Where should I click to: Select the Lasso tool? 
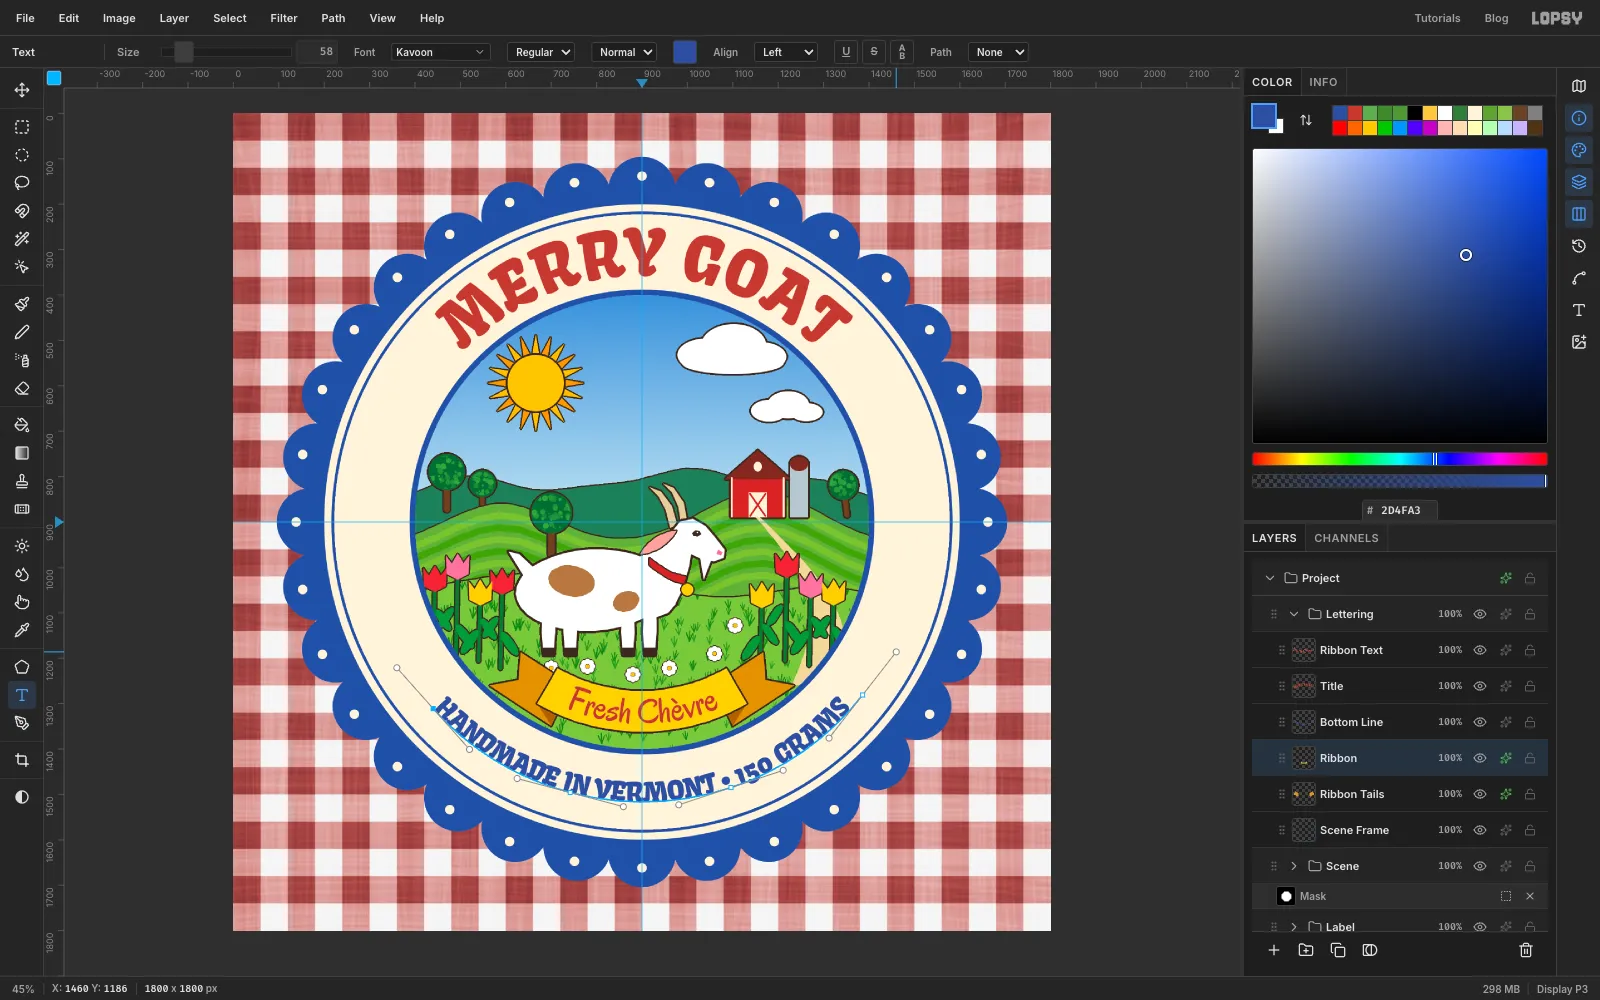point(22,183)
